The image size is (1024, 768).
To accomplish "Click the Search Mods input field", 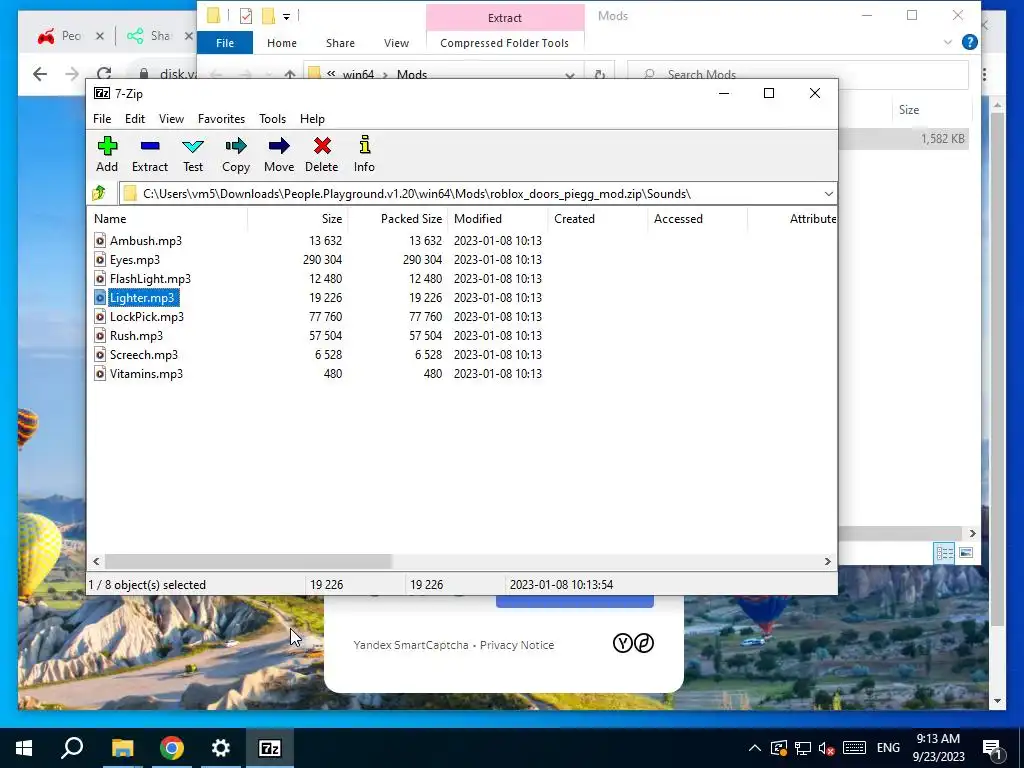I will 797,74.
